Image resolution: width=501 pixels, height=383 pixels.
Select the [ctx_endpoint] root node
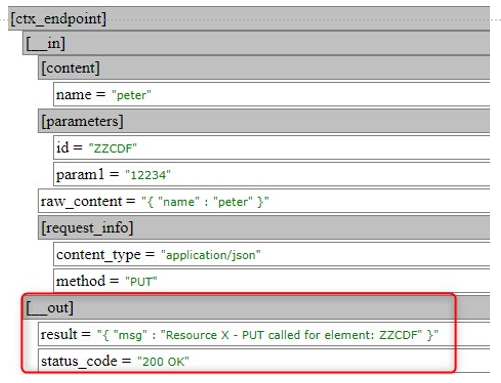pos(249,19)
